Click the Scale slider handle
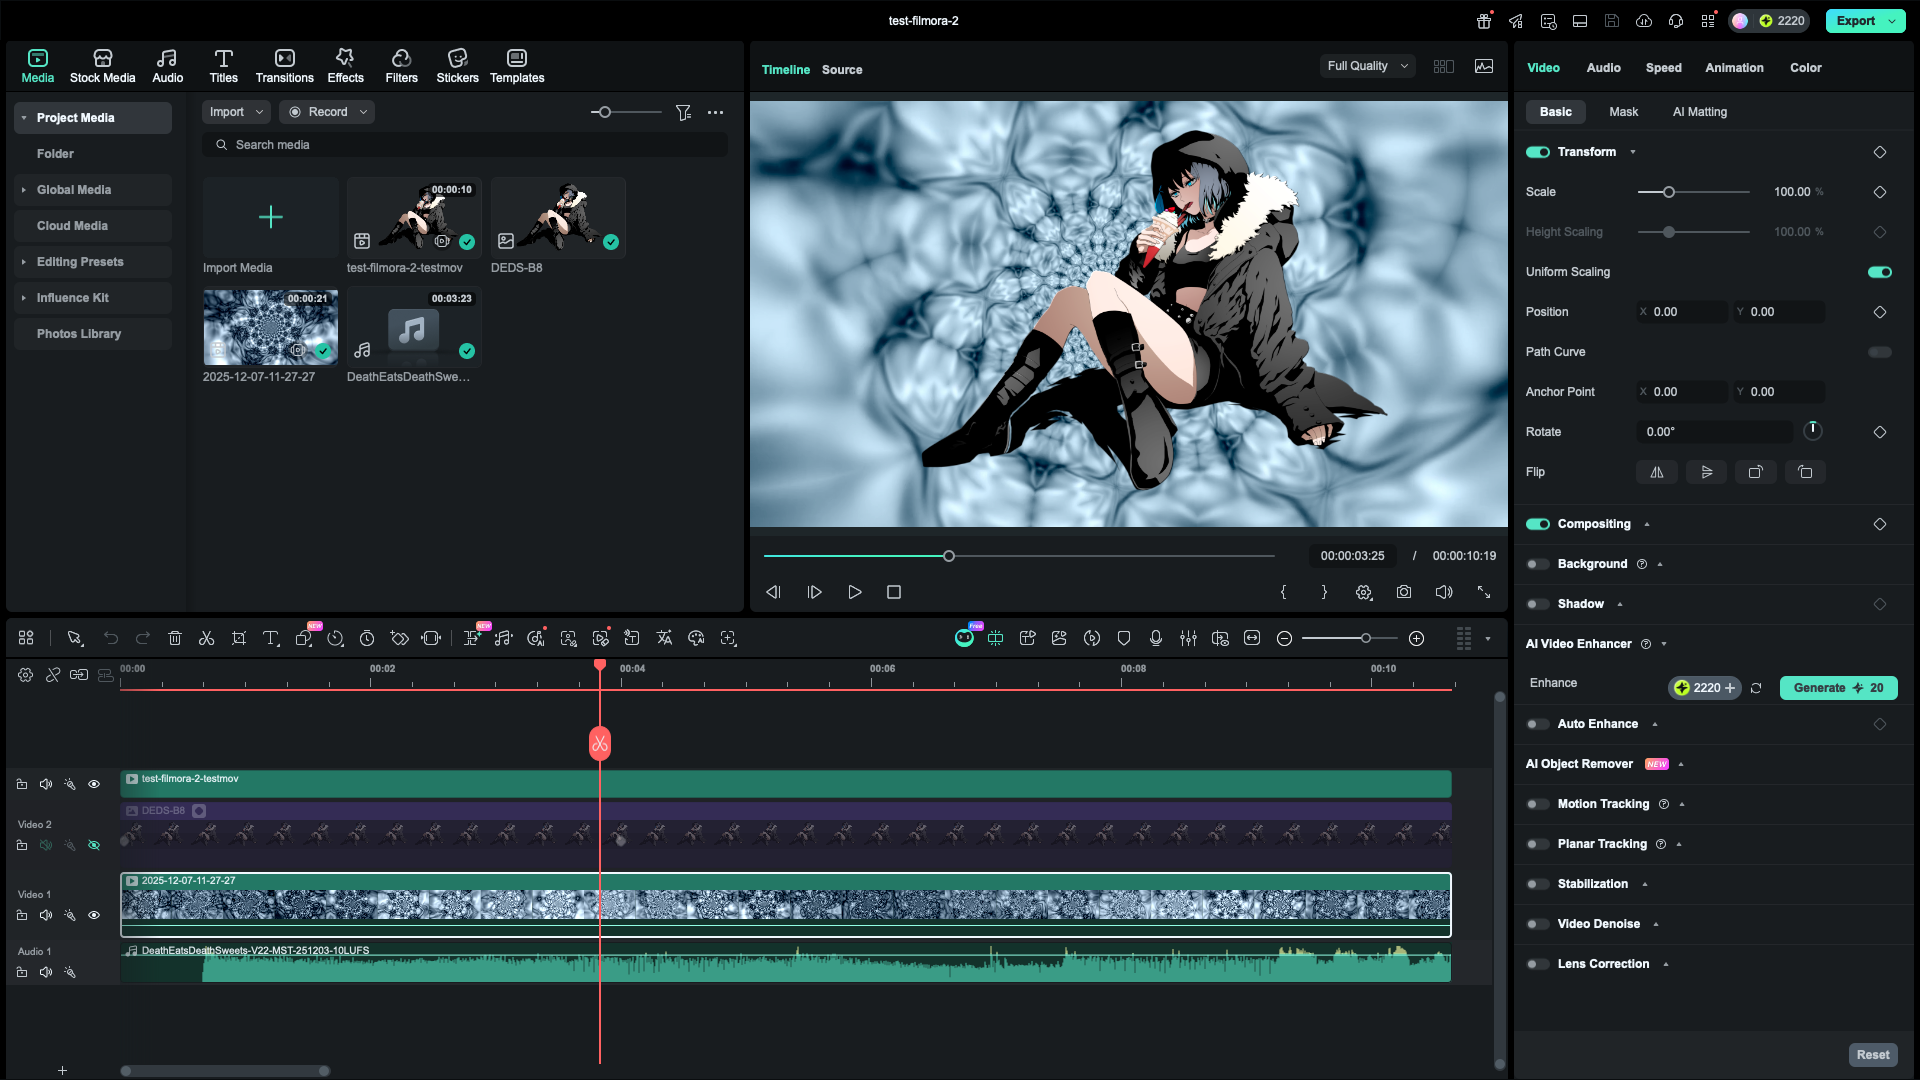The image size is (1920, 1080). click(1668, 192)
